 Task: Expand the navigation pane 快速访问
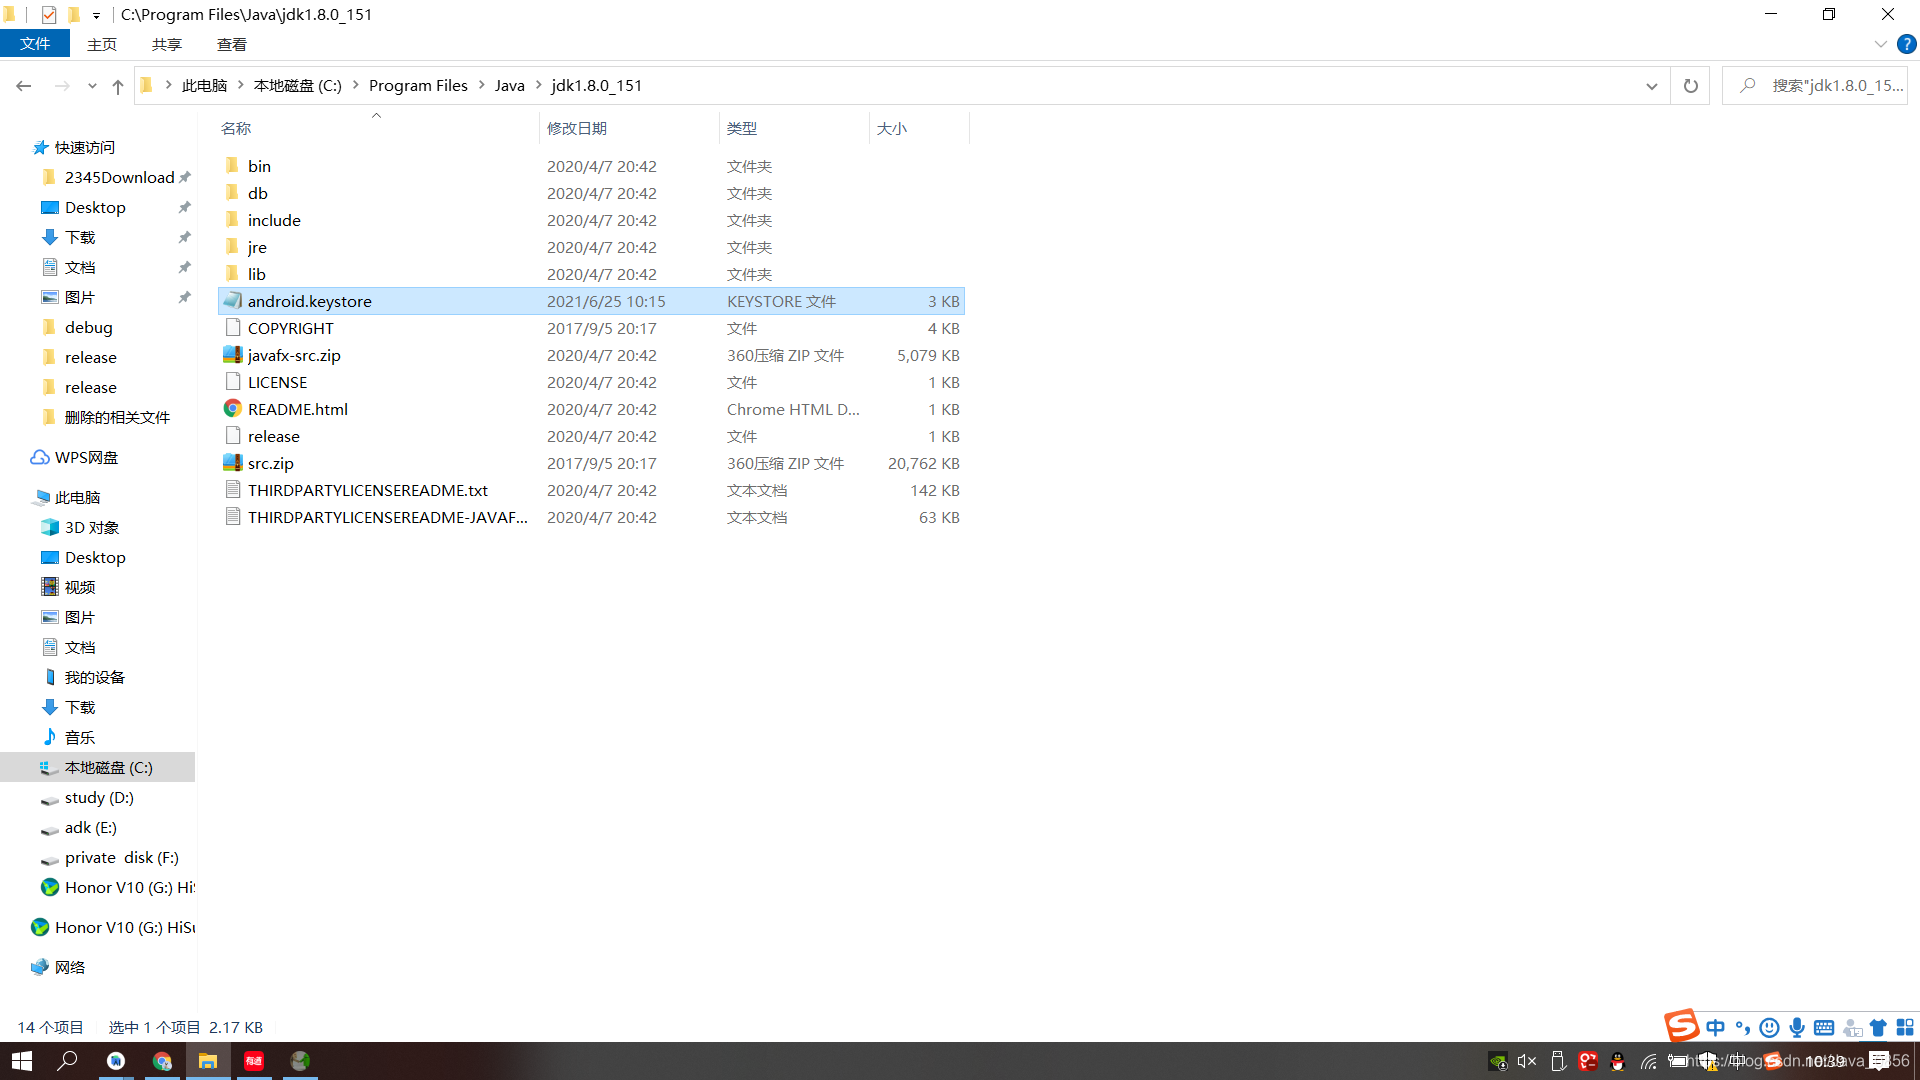tap(16, 148)
